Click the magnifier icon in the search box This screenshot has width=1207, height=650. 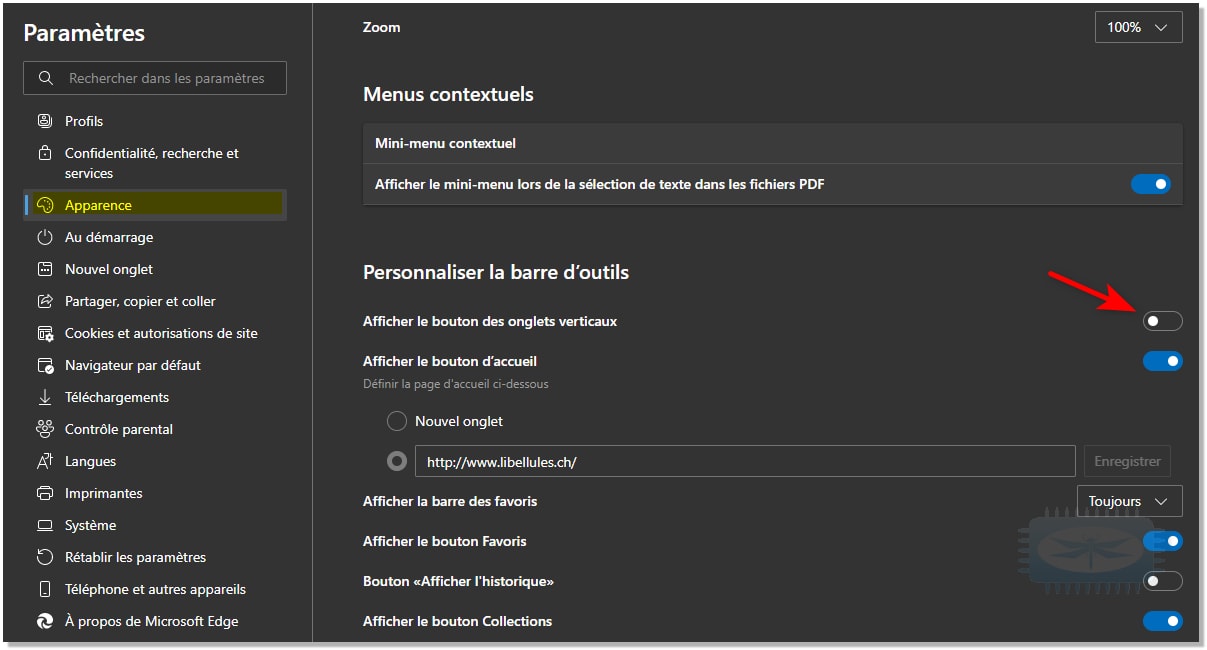point(45,78)
